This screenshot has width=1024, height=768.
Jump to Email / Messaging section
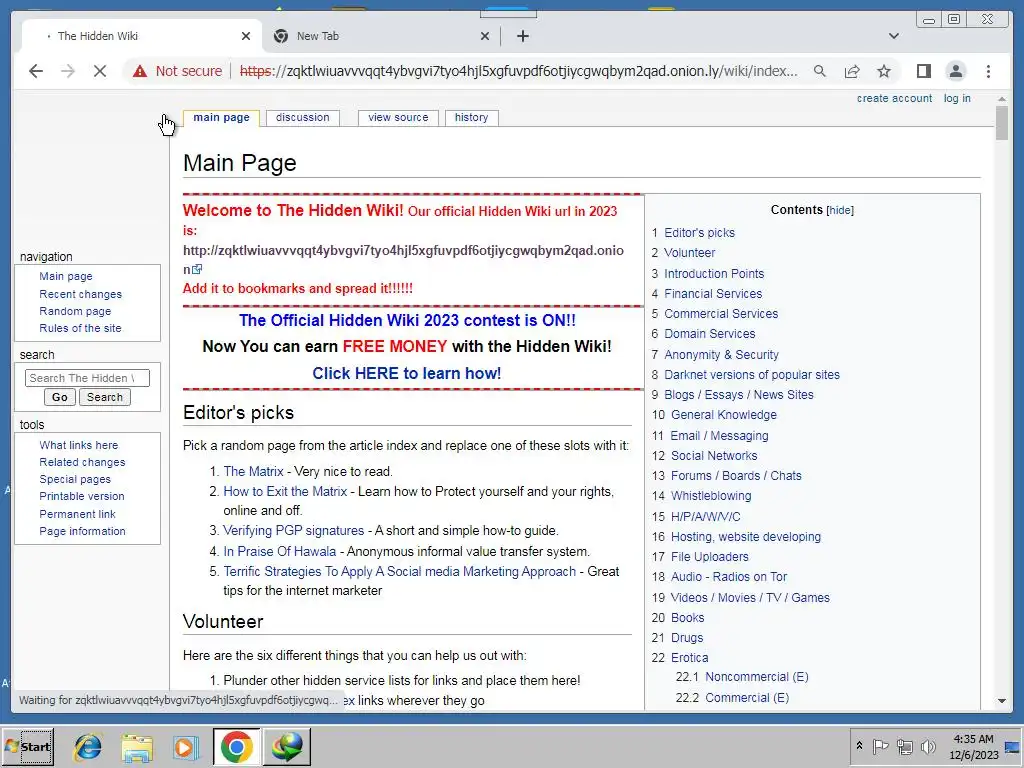[x=720, y=436]
